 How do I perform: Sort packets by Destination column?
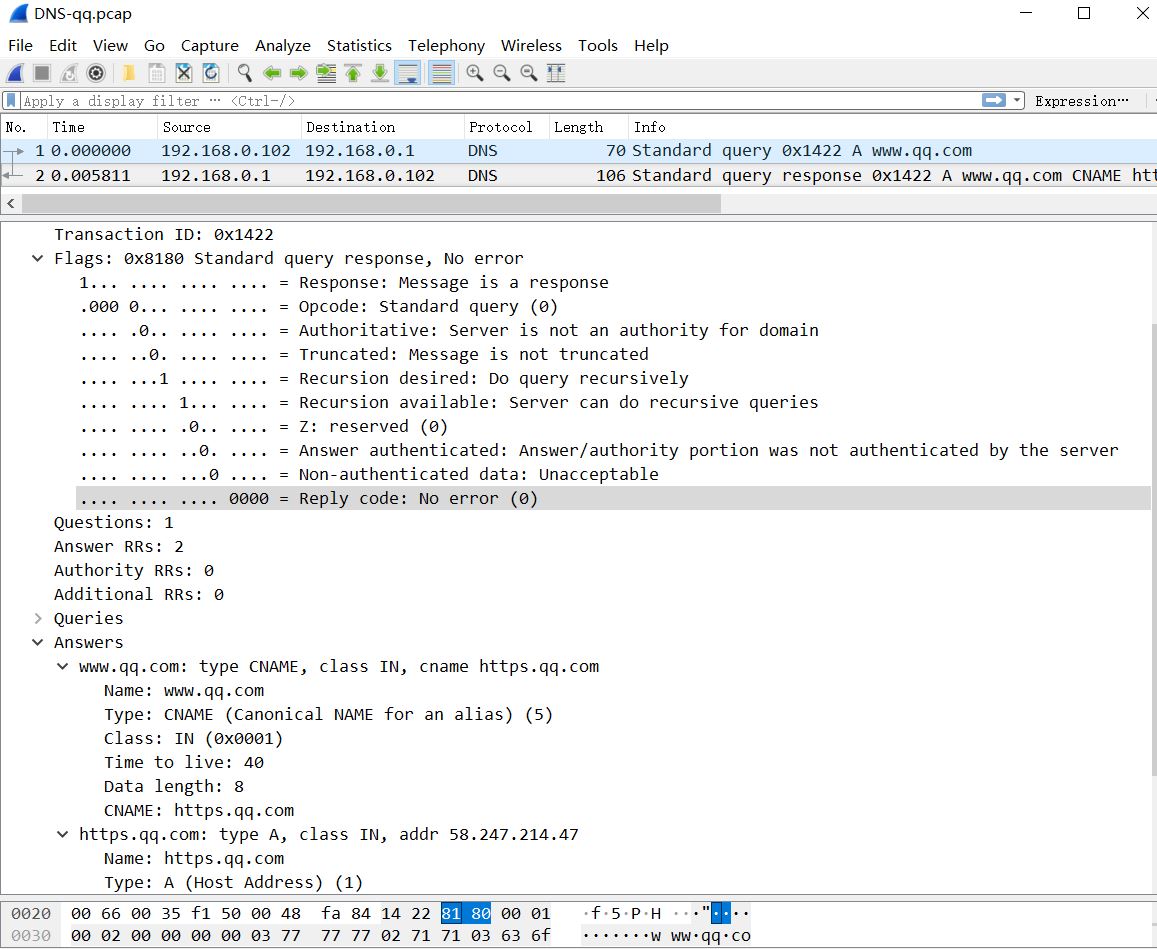click(382, 127)
